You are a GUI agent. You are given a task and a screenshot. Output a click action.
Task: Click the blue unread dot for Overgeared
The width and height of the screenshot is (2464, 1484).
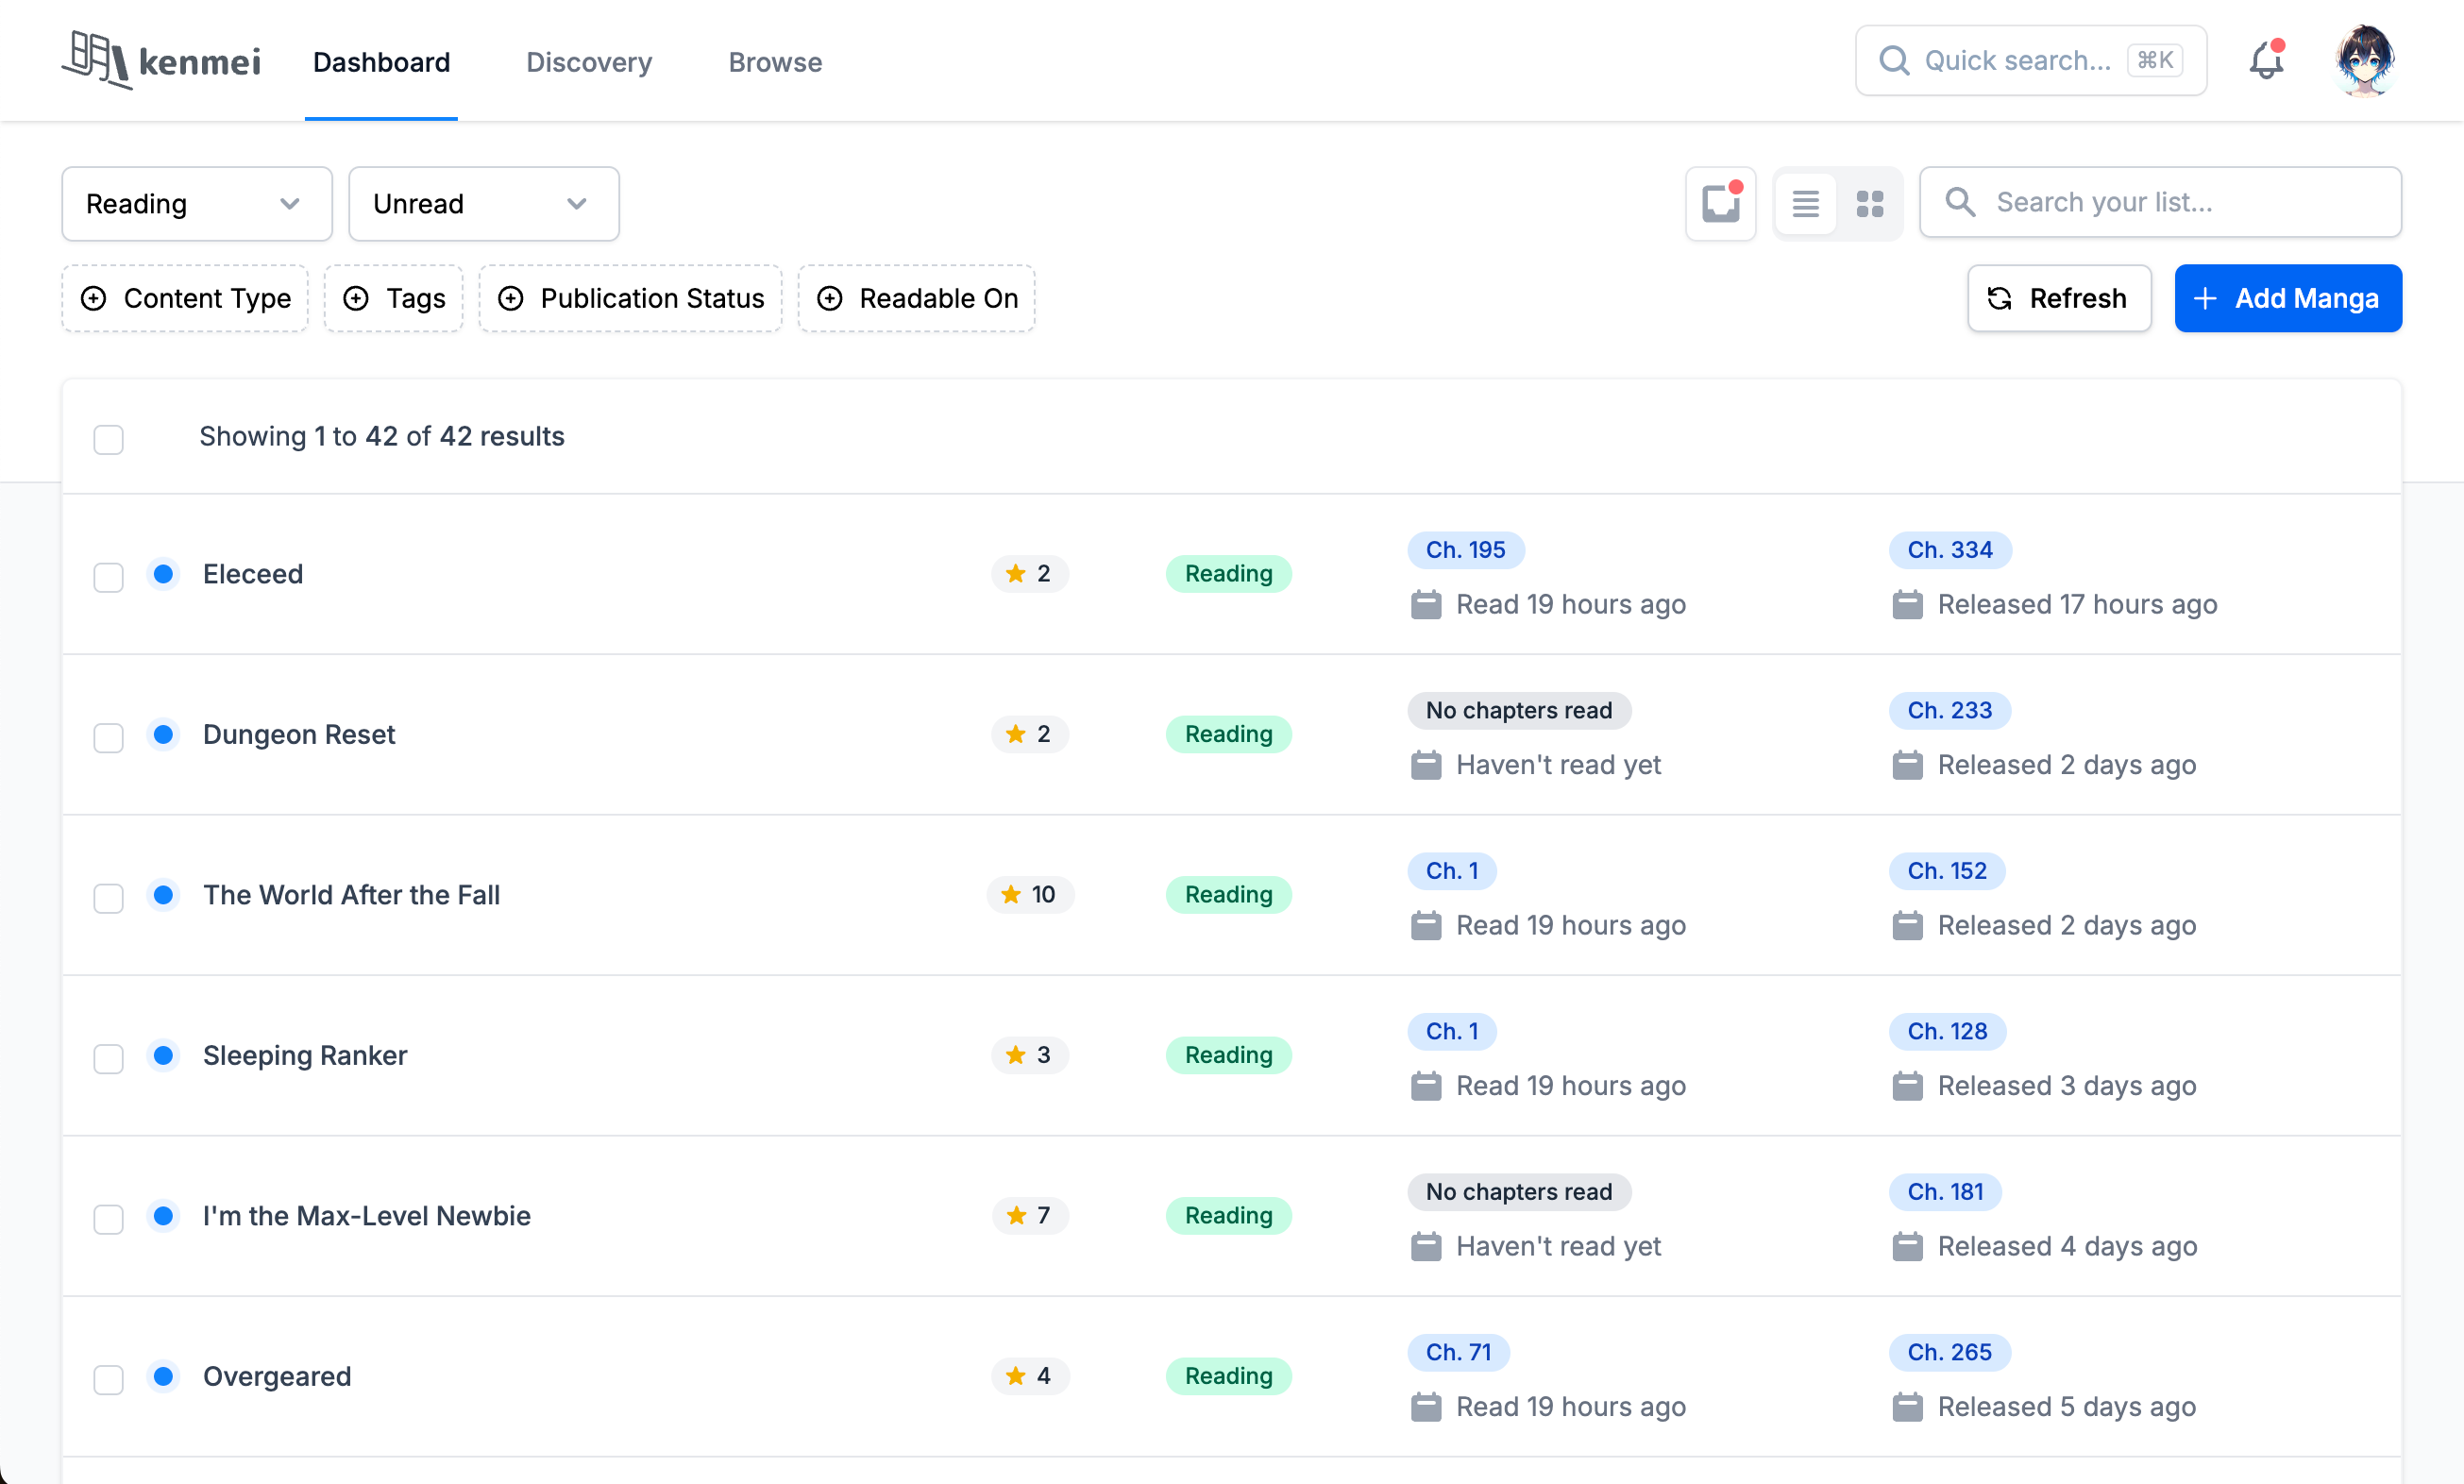[164, 1376]
